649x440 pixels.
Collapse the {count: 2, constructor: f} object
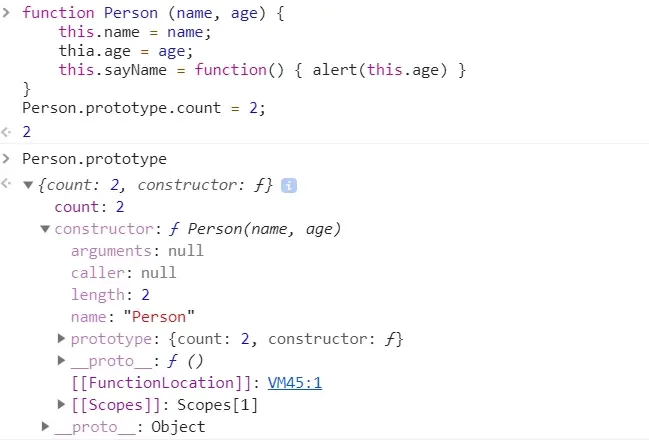pyautogui.click(x=28, y=185)
